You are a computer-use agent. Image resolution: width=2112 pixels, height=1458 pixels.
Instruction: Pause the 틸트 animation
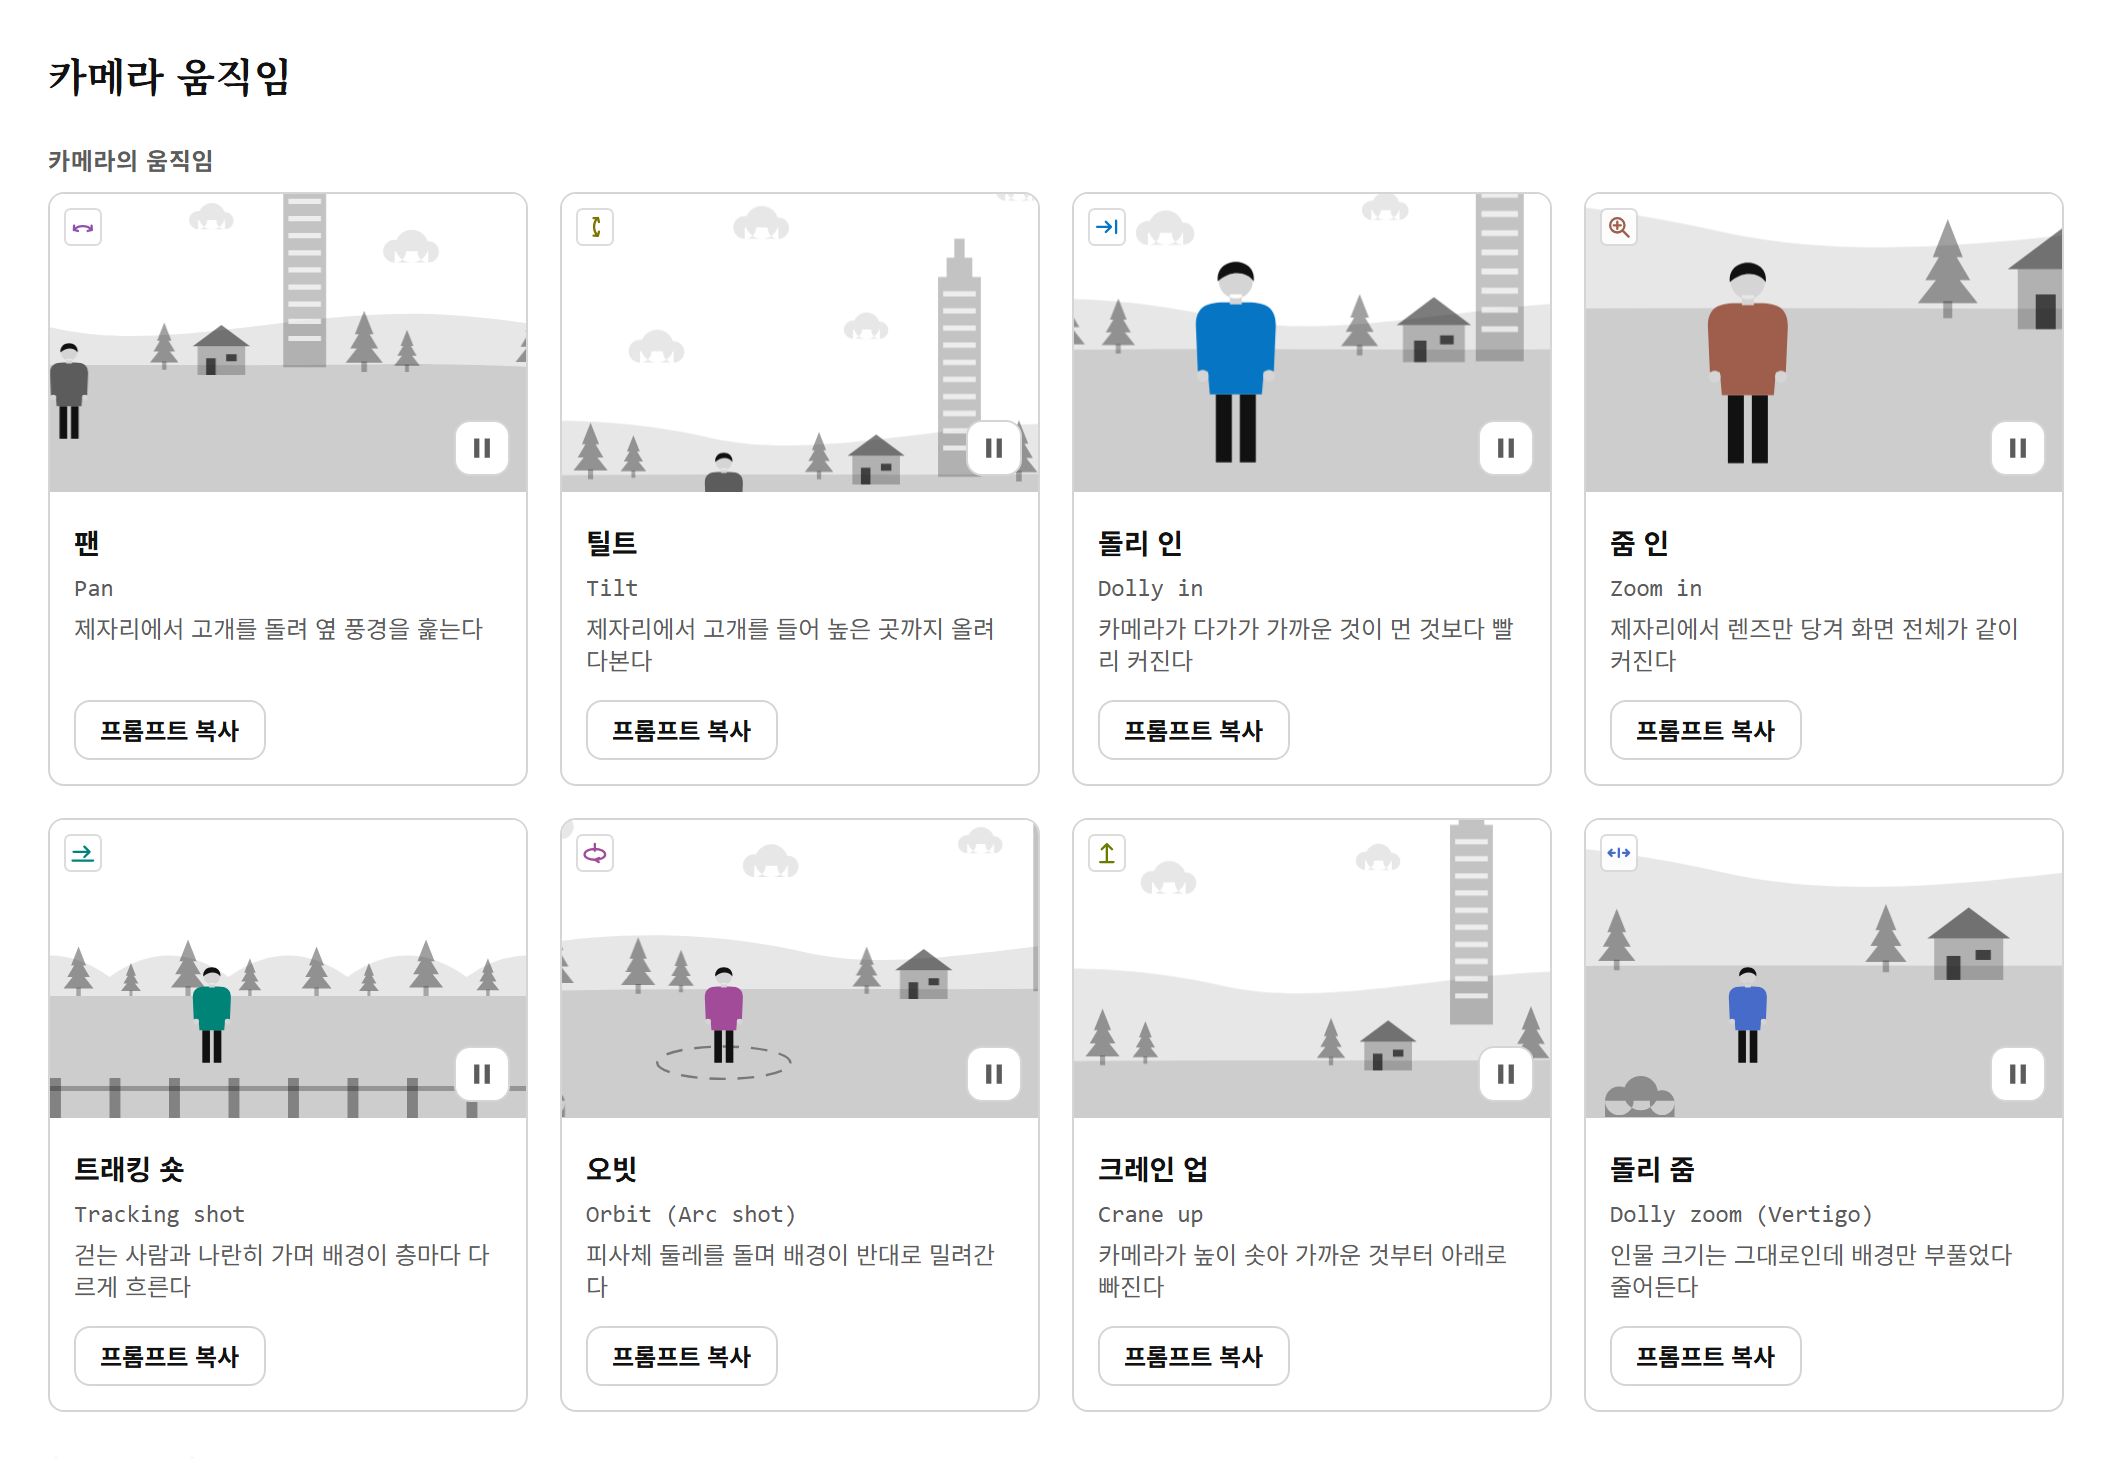pyautogui.click(x=994, y=448)
